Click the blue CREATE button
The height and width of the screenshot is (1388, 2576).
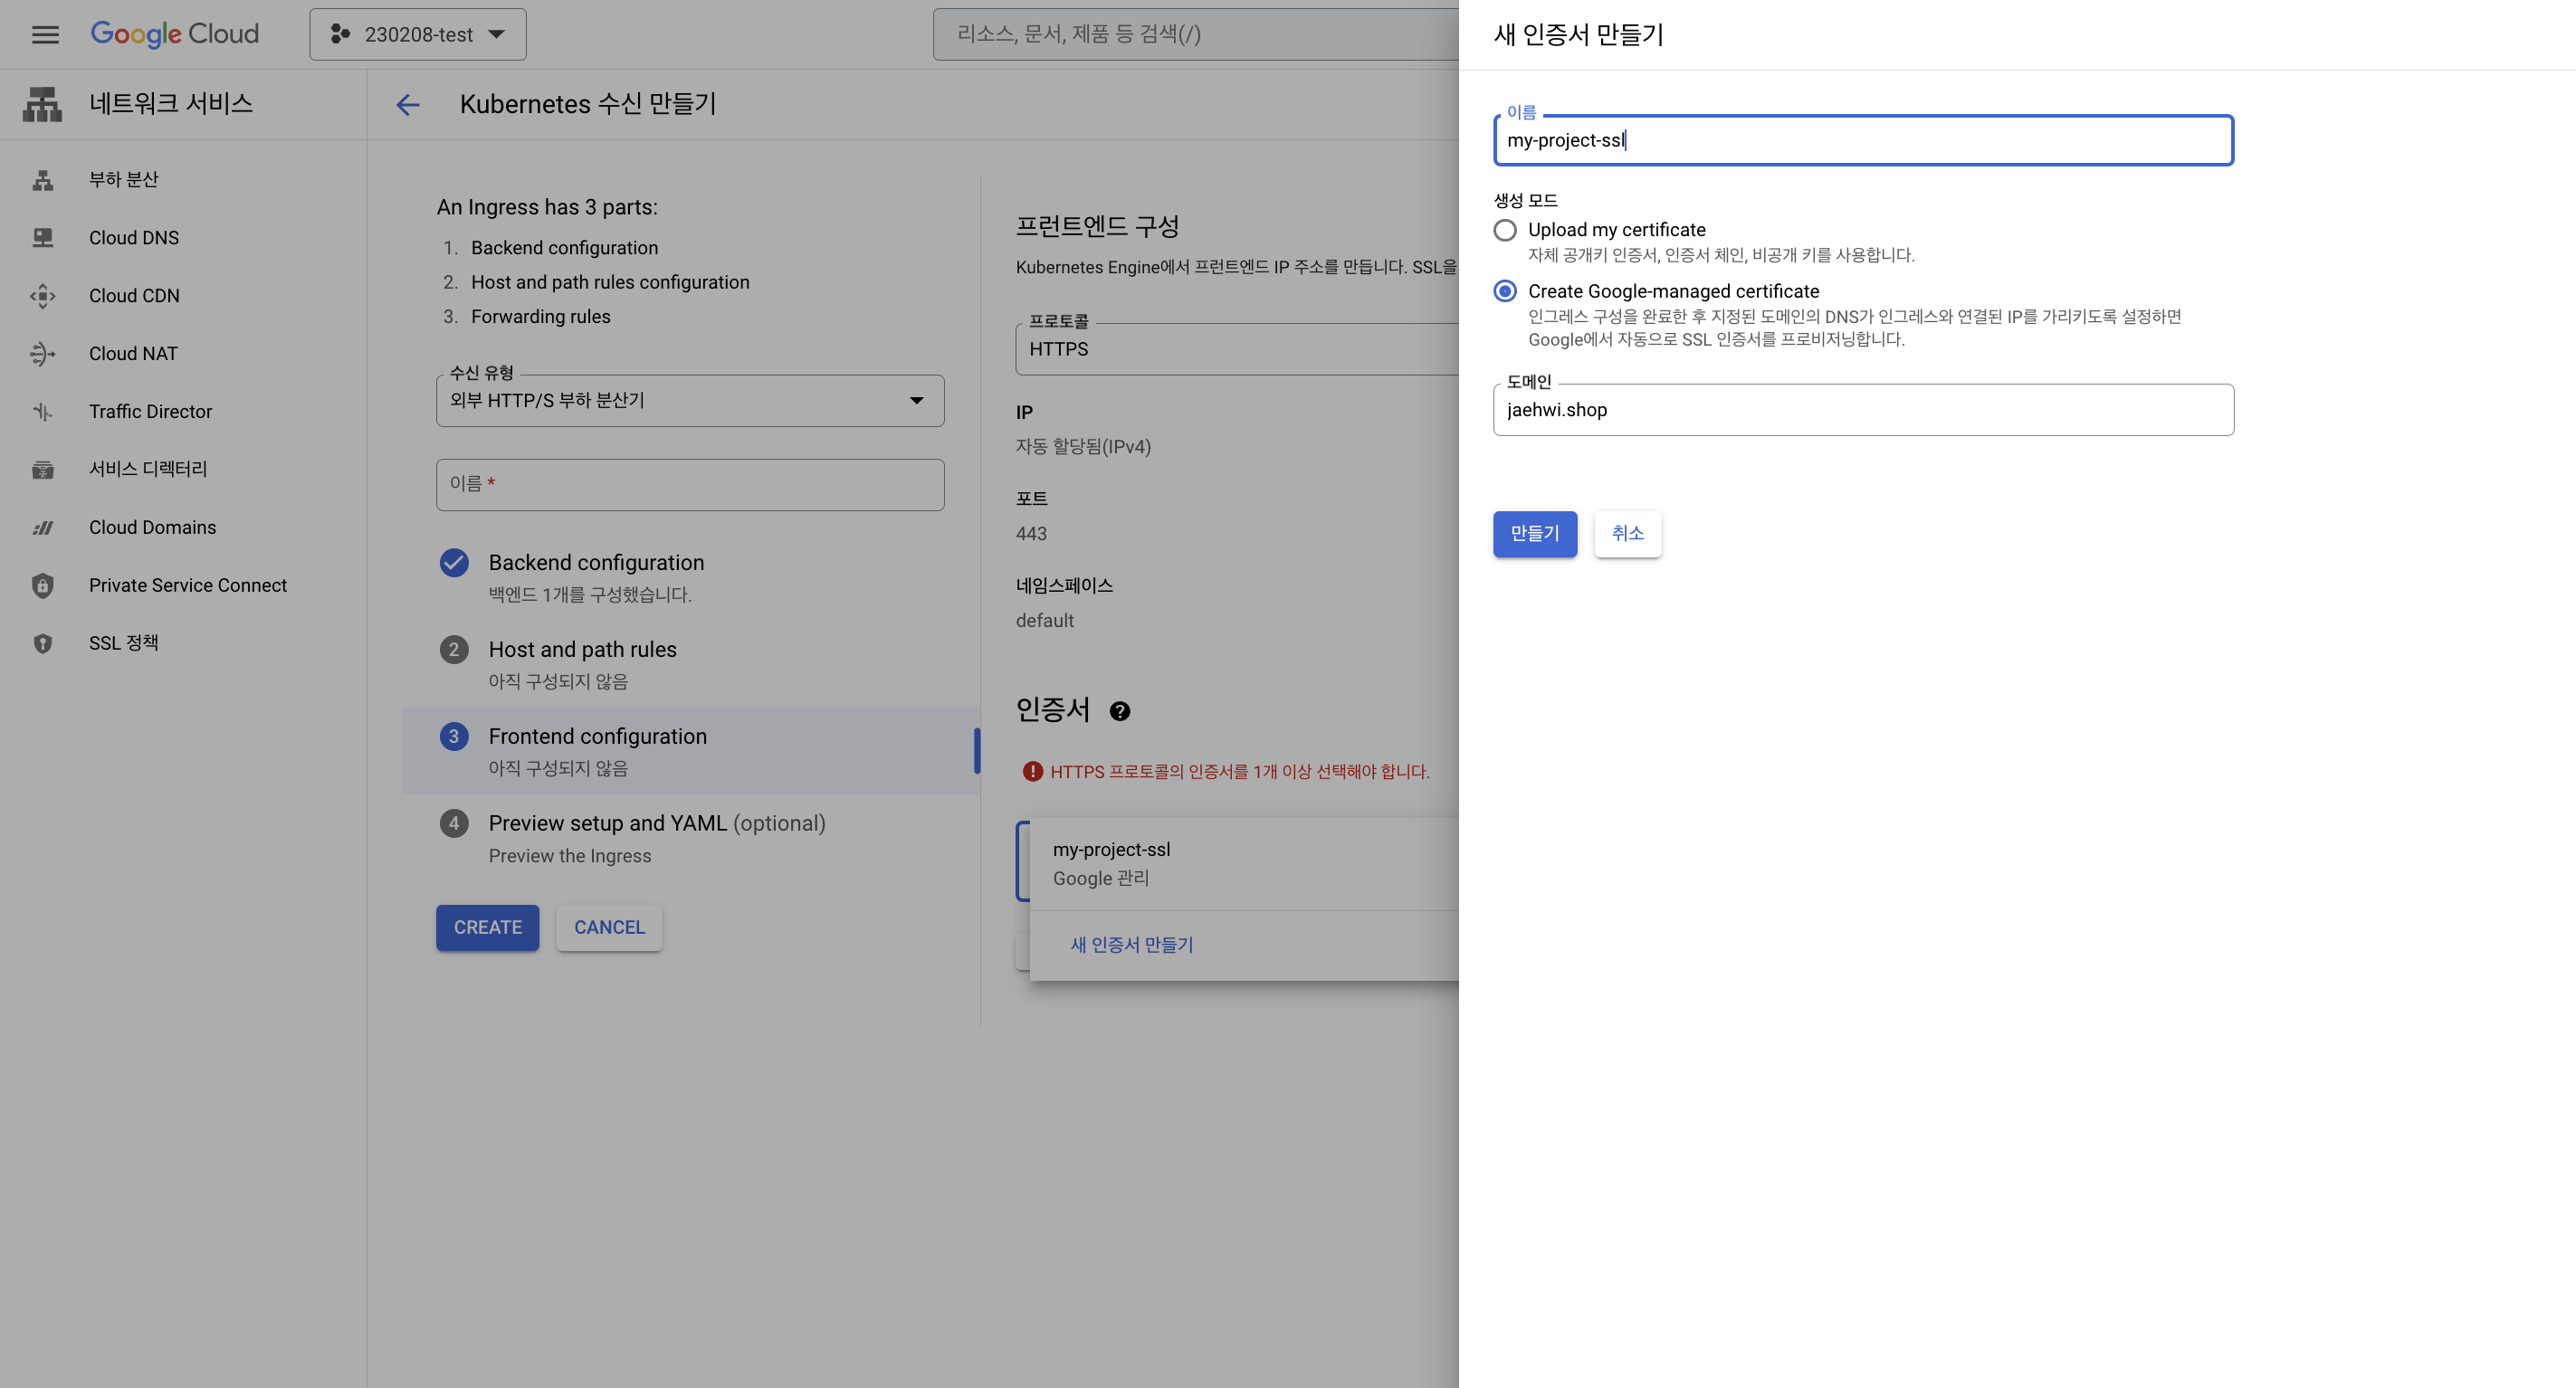[487, 928]
